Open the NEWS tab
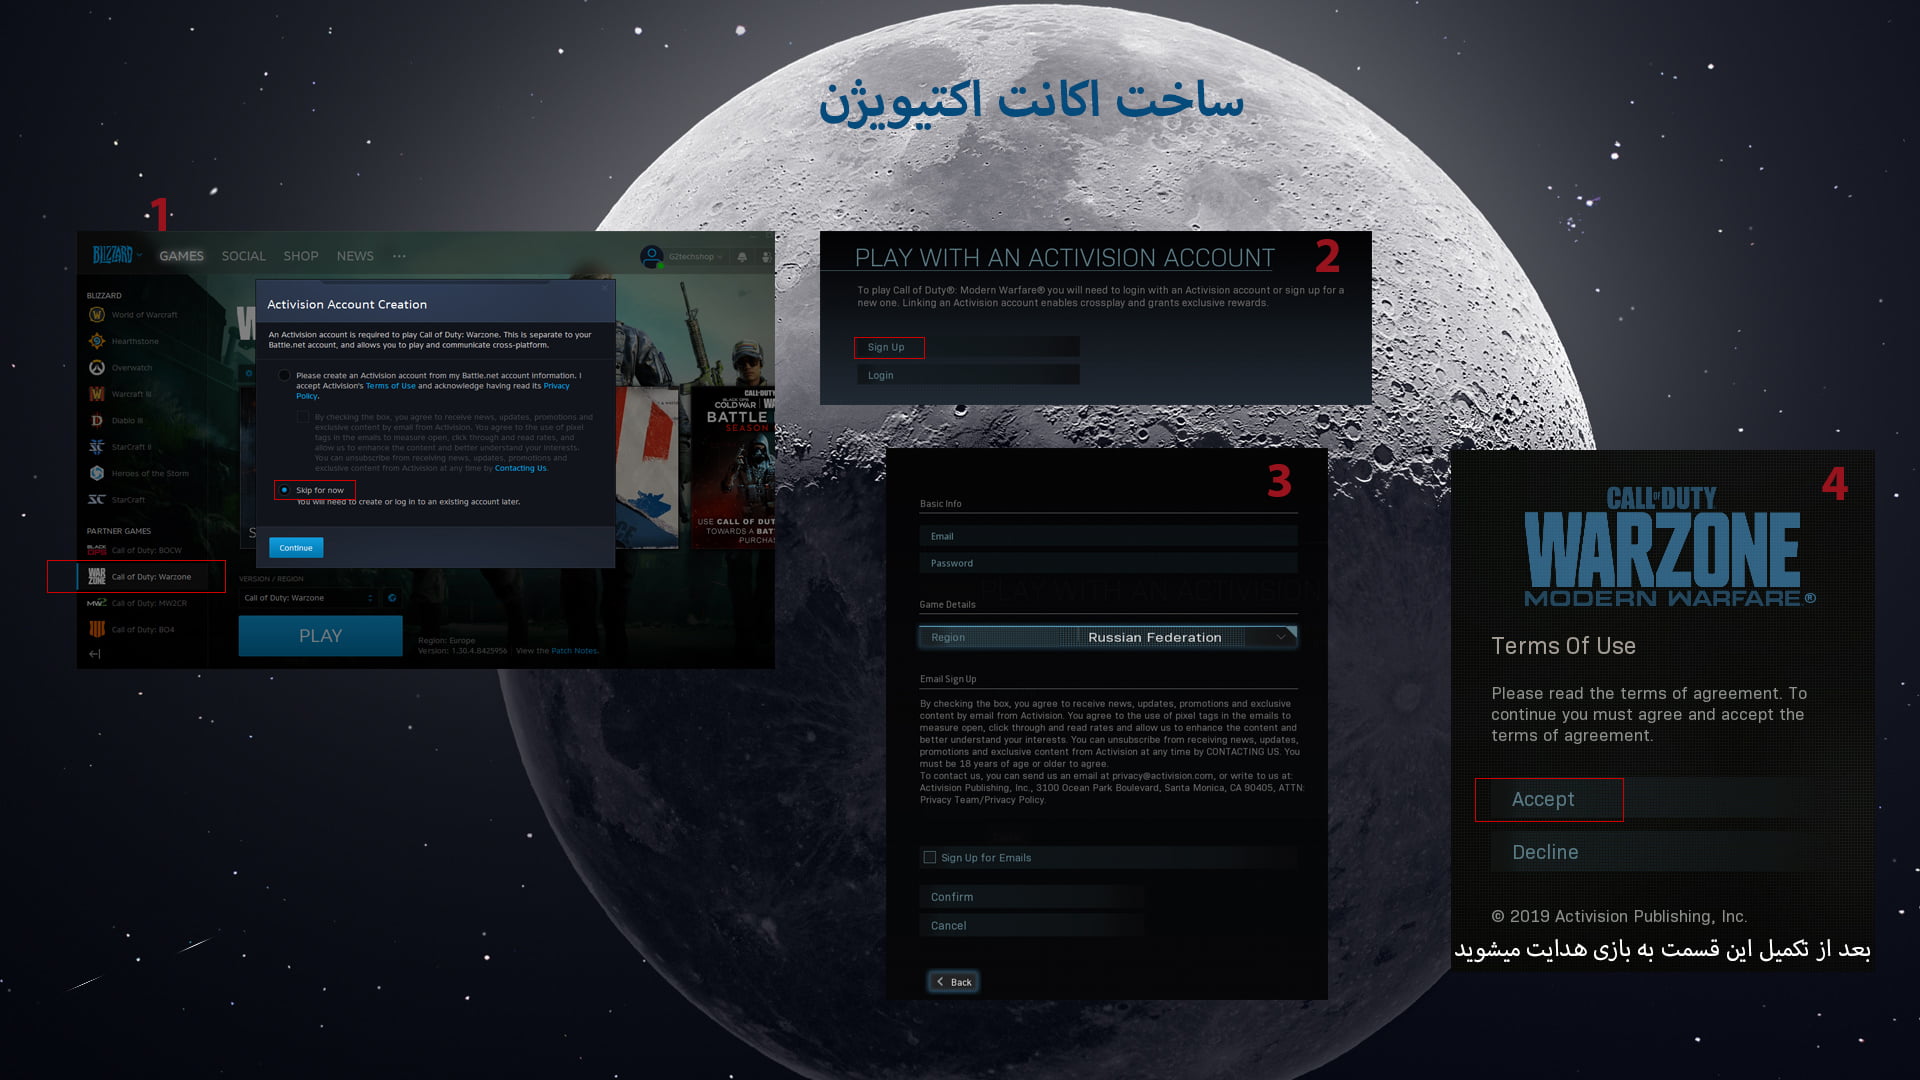Image resolution: width=1920 pixels, height=1080 pixels. (355, 256)
